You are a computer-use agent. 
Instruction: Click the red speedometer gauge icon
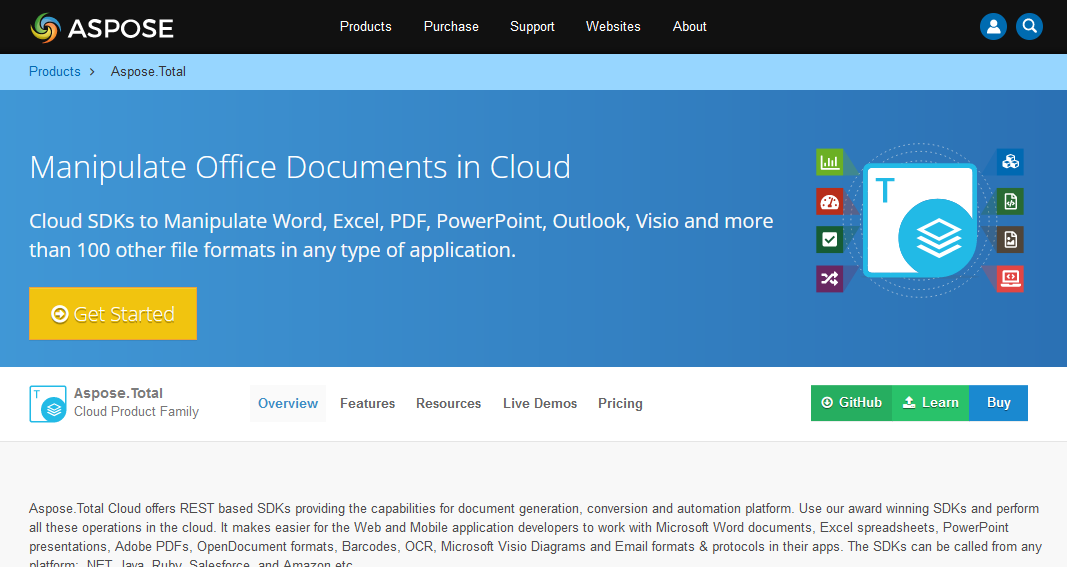coord(830,201)
